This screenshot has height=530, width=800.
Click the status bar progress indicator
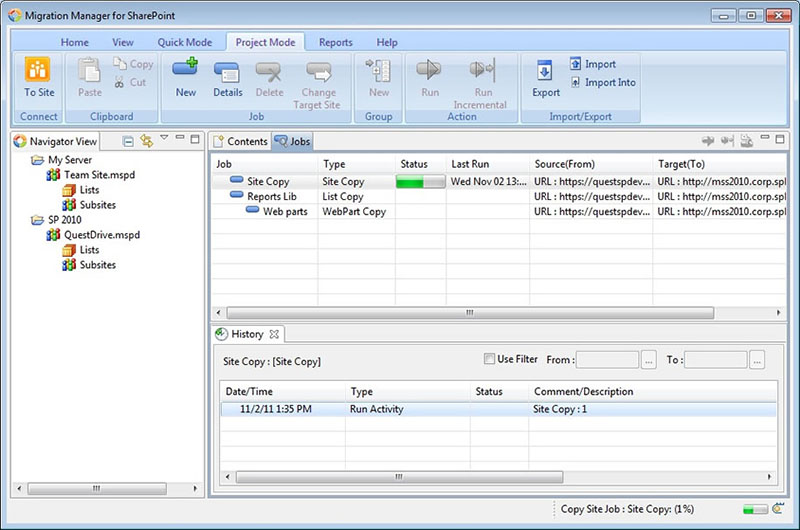755,509
